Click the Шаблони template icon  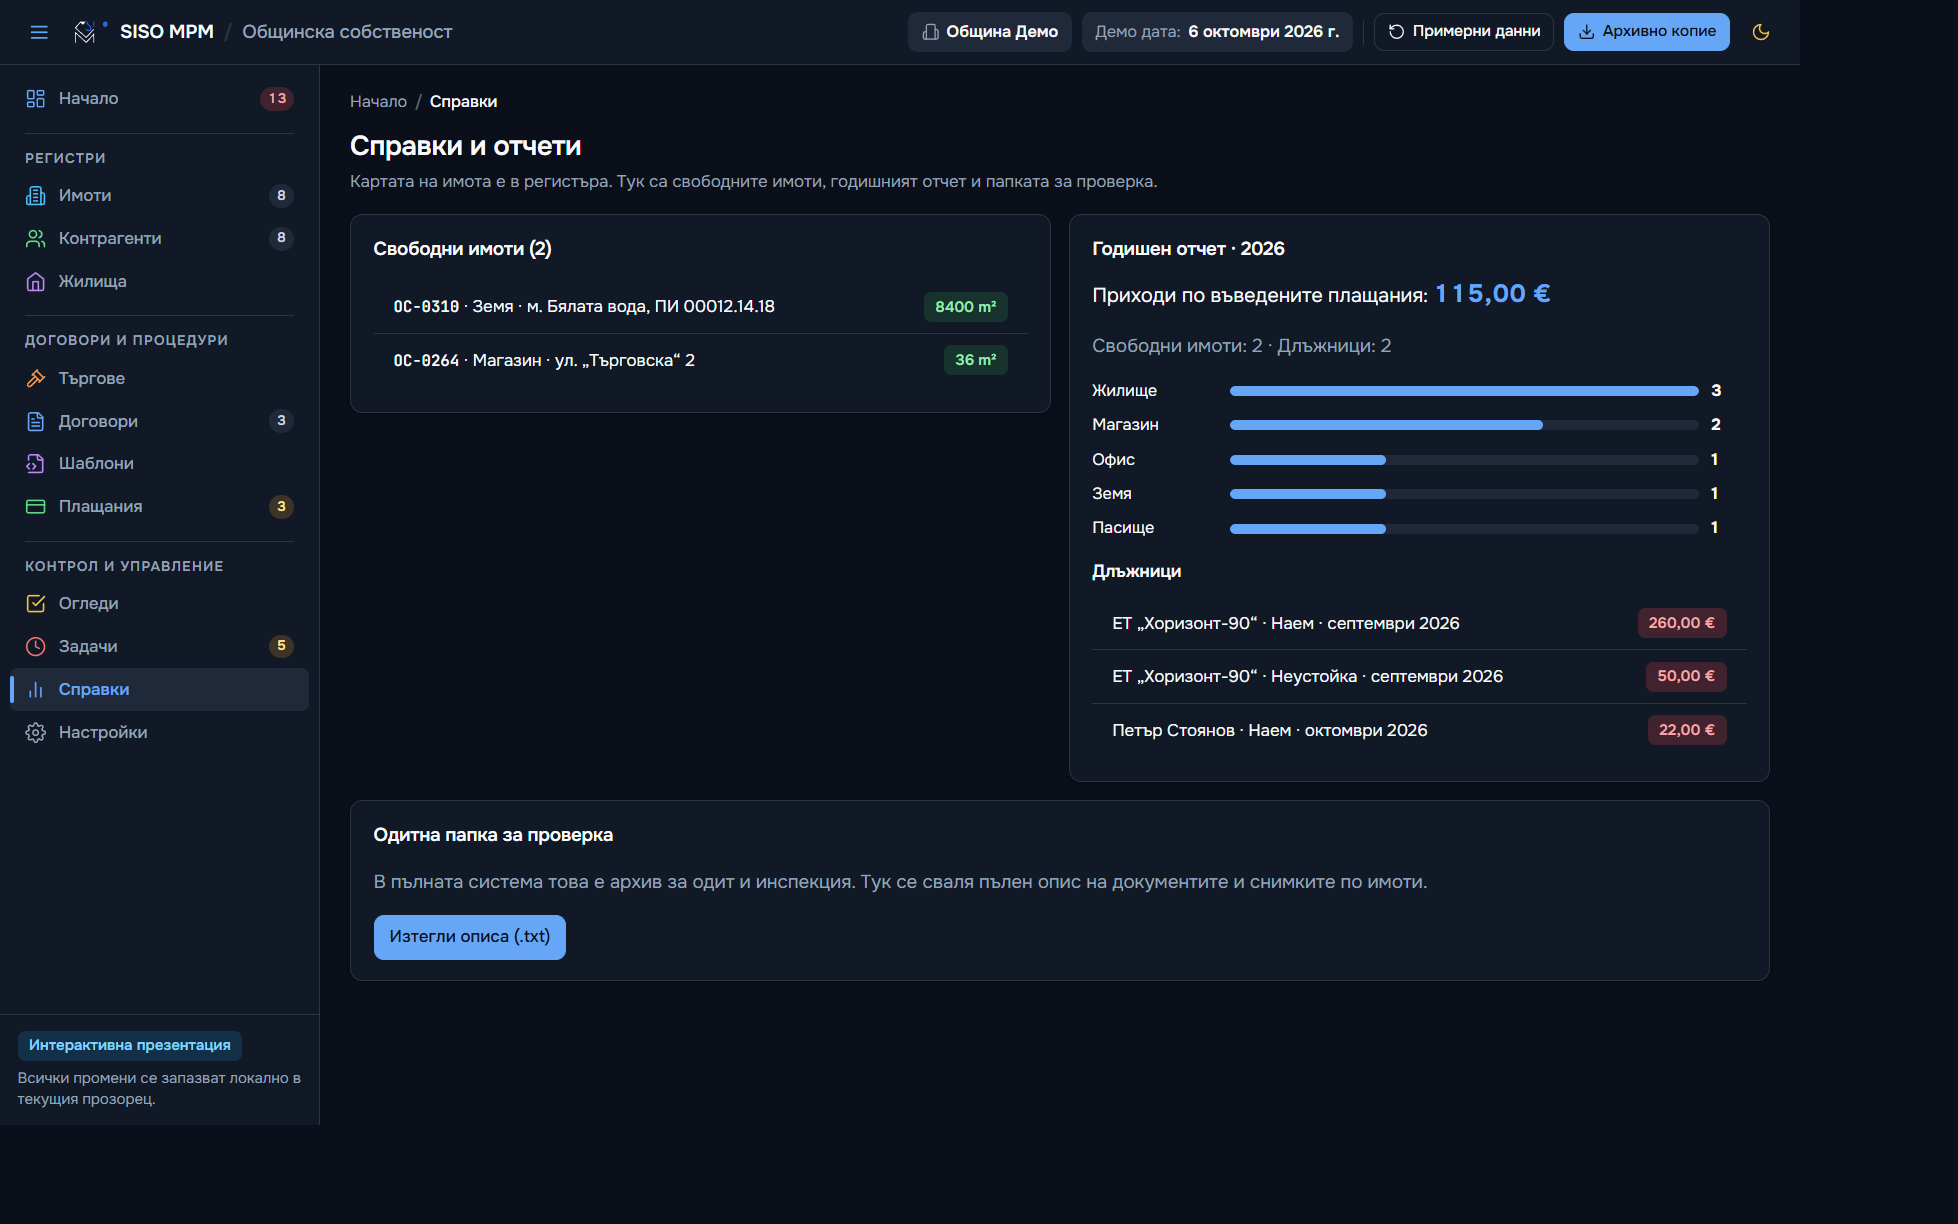tap(35, 463)
